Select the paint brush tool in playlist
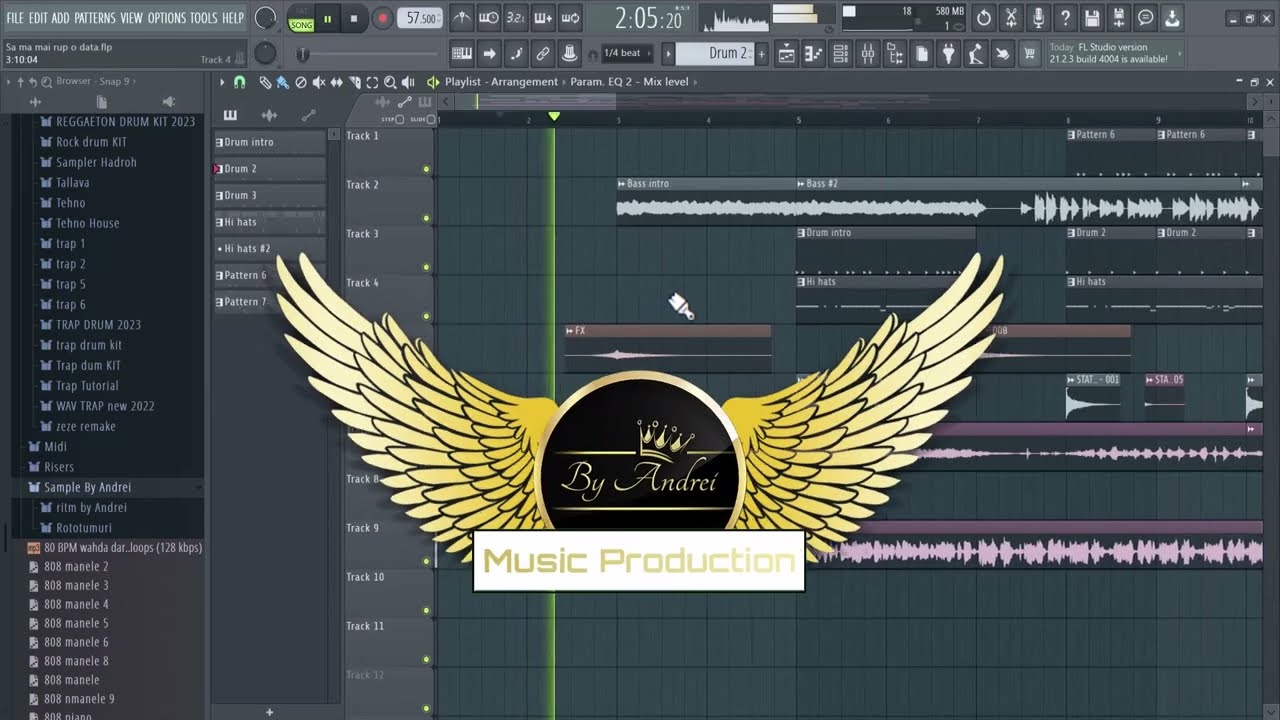The height and width of the screenshot is (720, 1280). point(283,82)
